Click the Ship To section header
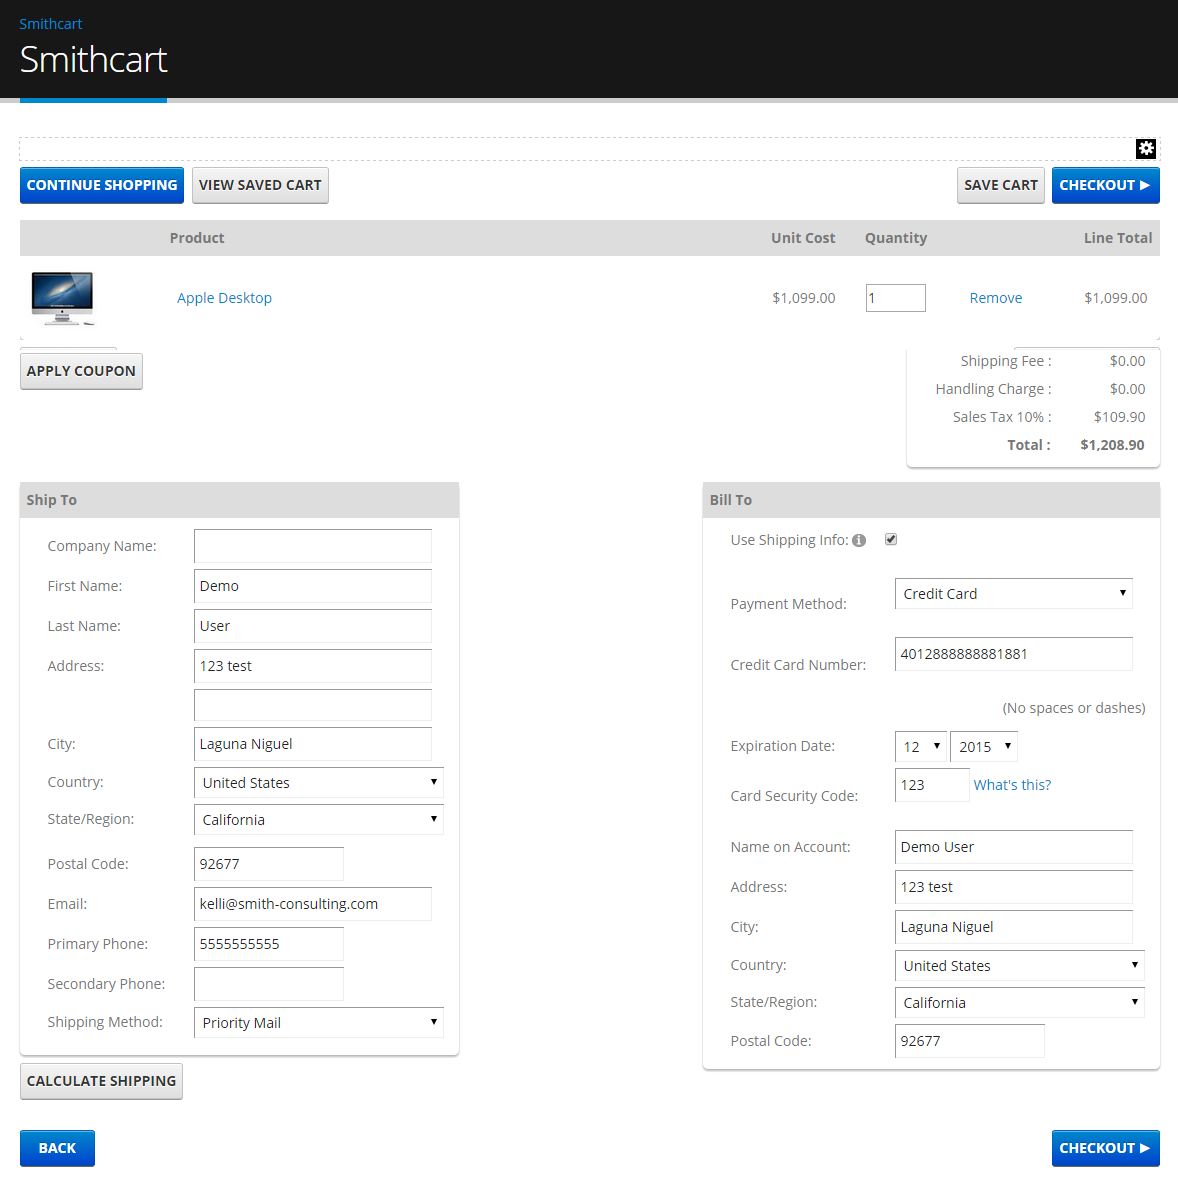 (239, 500)
